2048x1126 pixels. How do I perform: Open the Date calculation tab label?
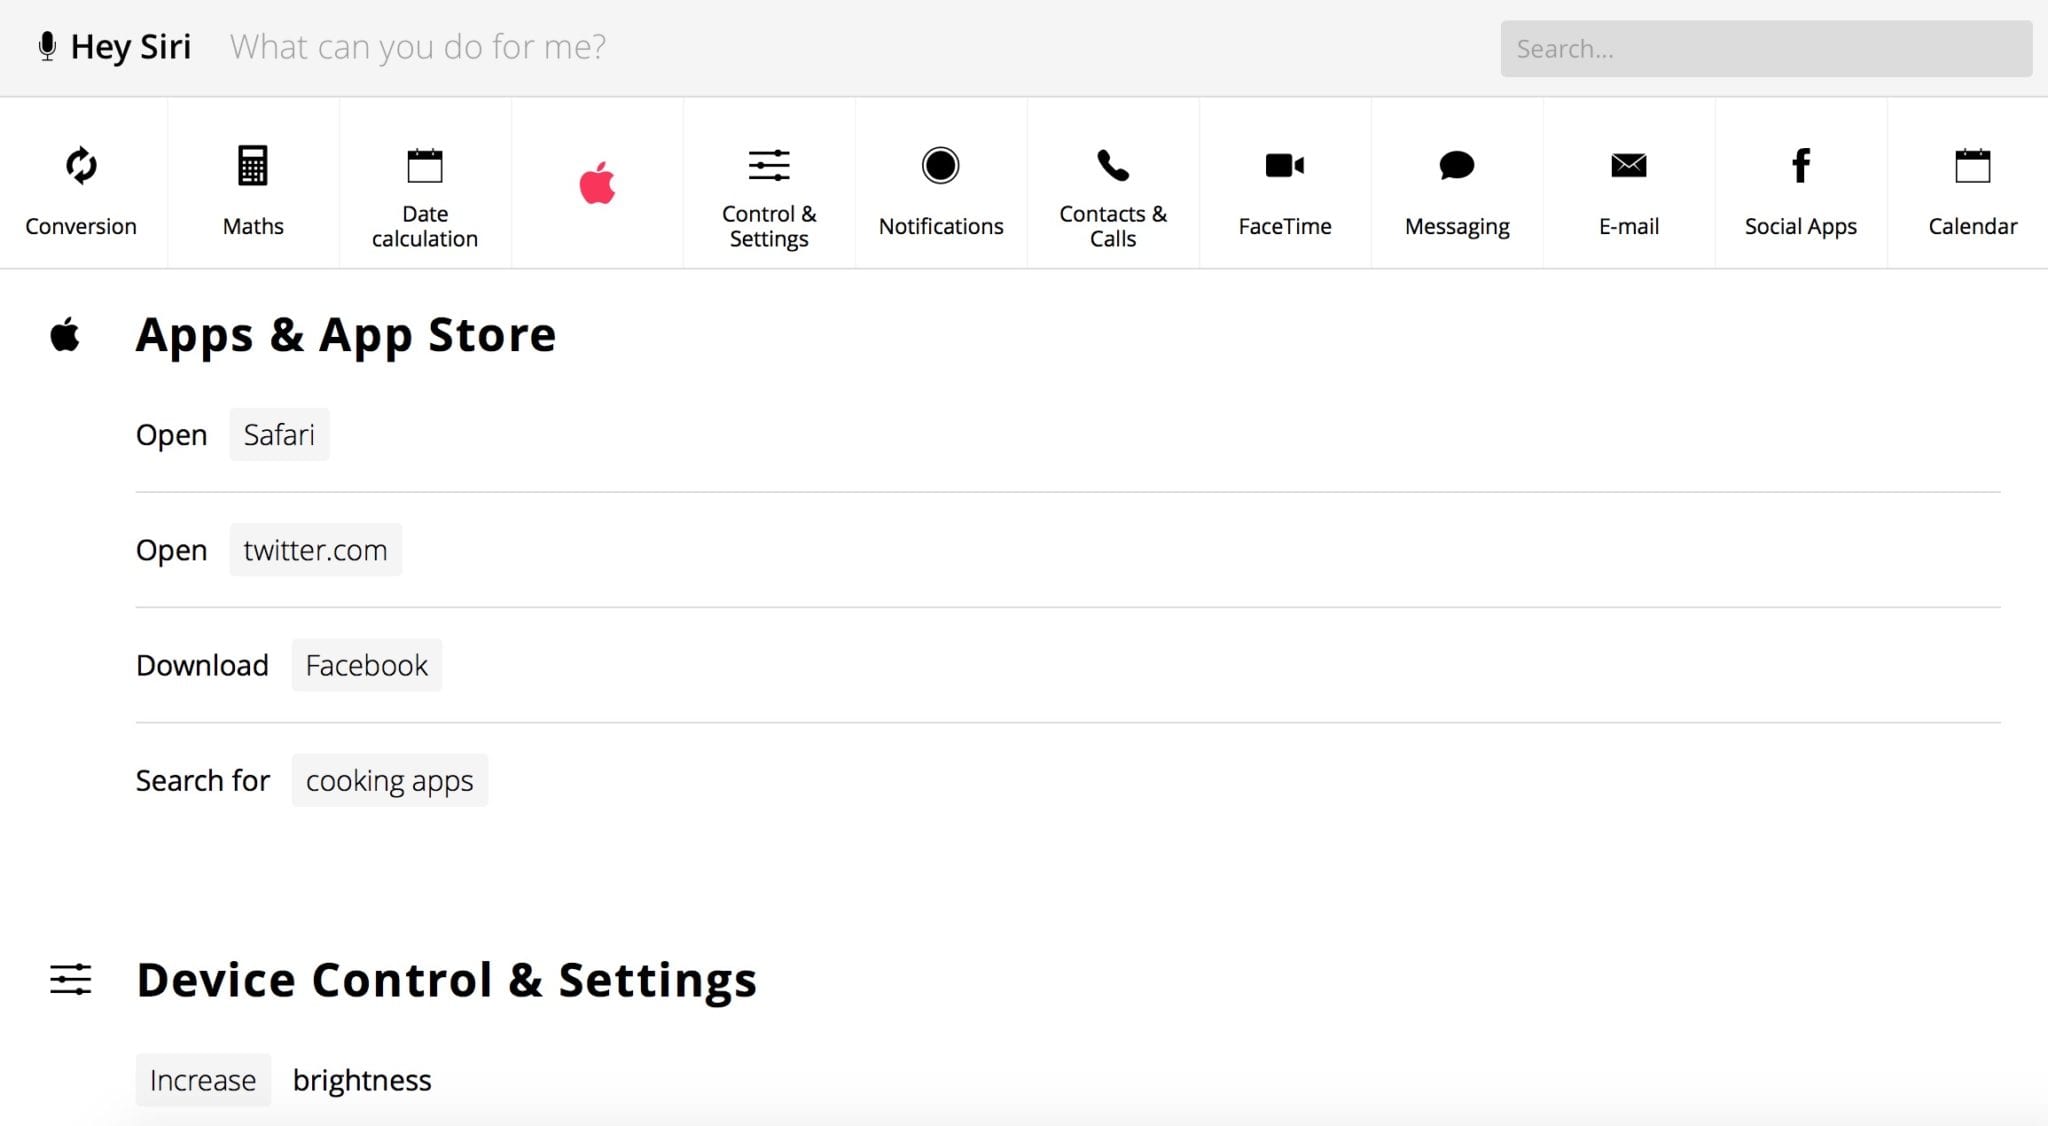(425, 226)
